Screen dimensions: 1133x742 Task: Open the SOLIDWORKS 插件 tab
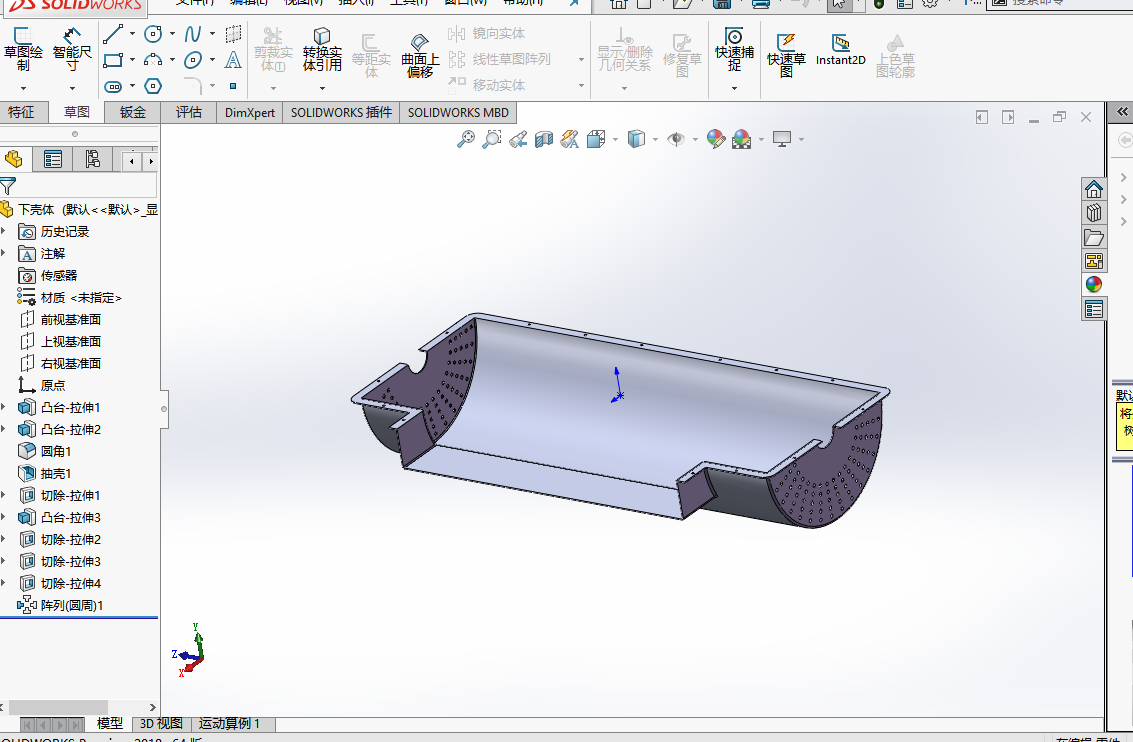click(x=341, y=112)
